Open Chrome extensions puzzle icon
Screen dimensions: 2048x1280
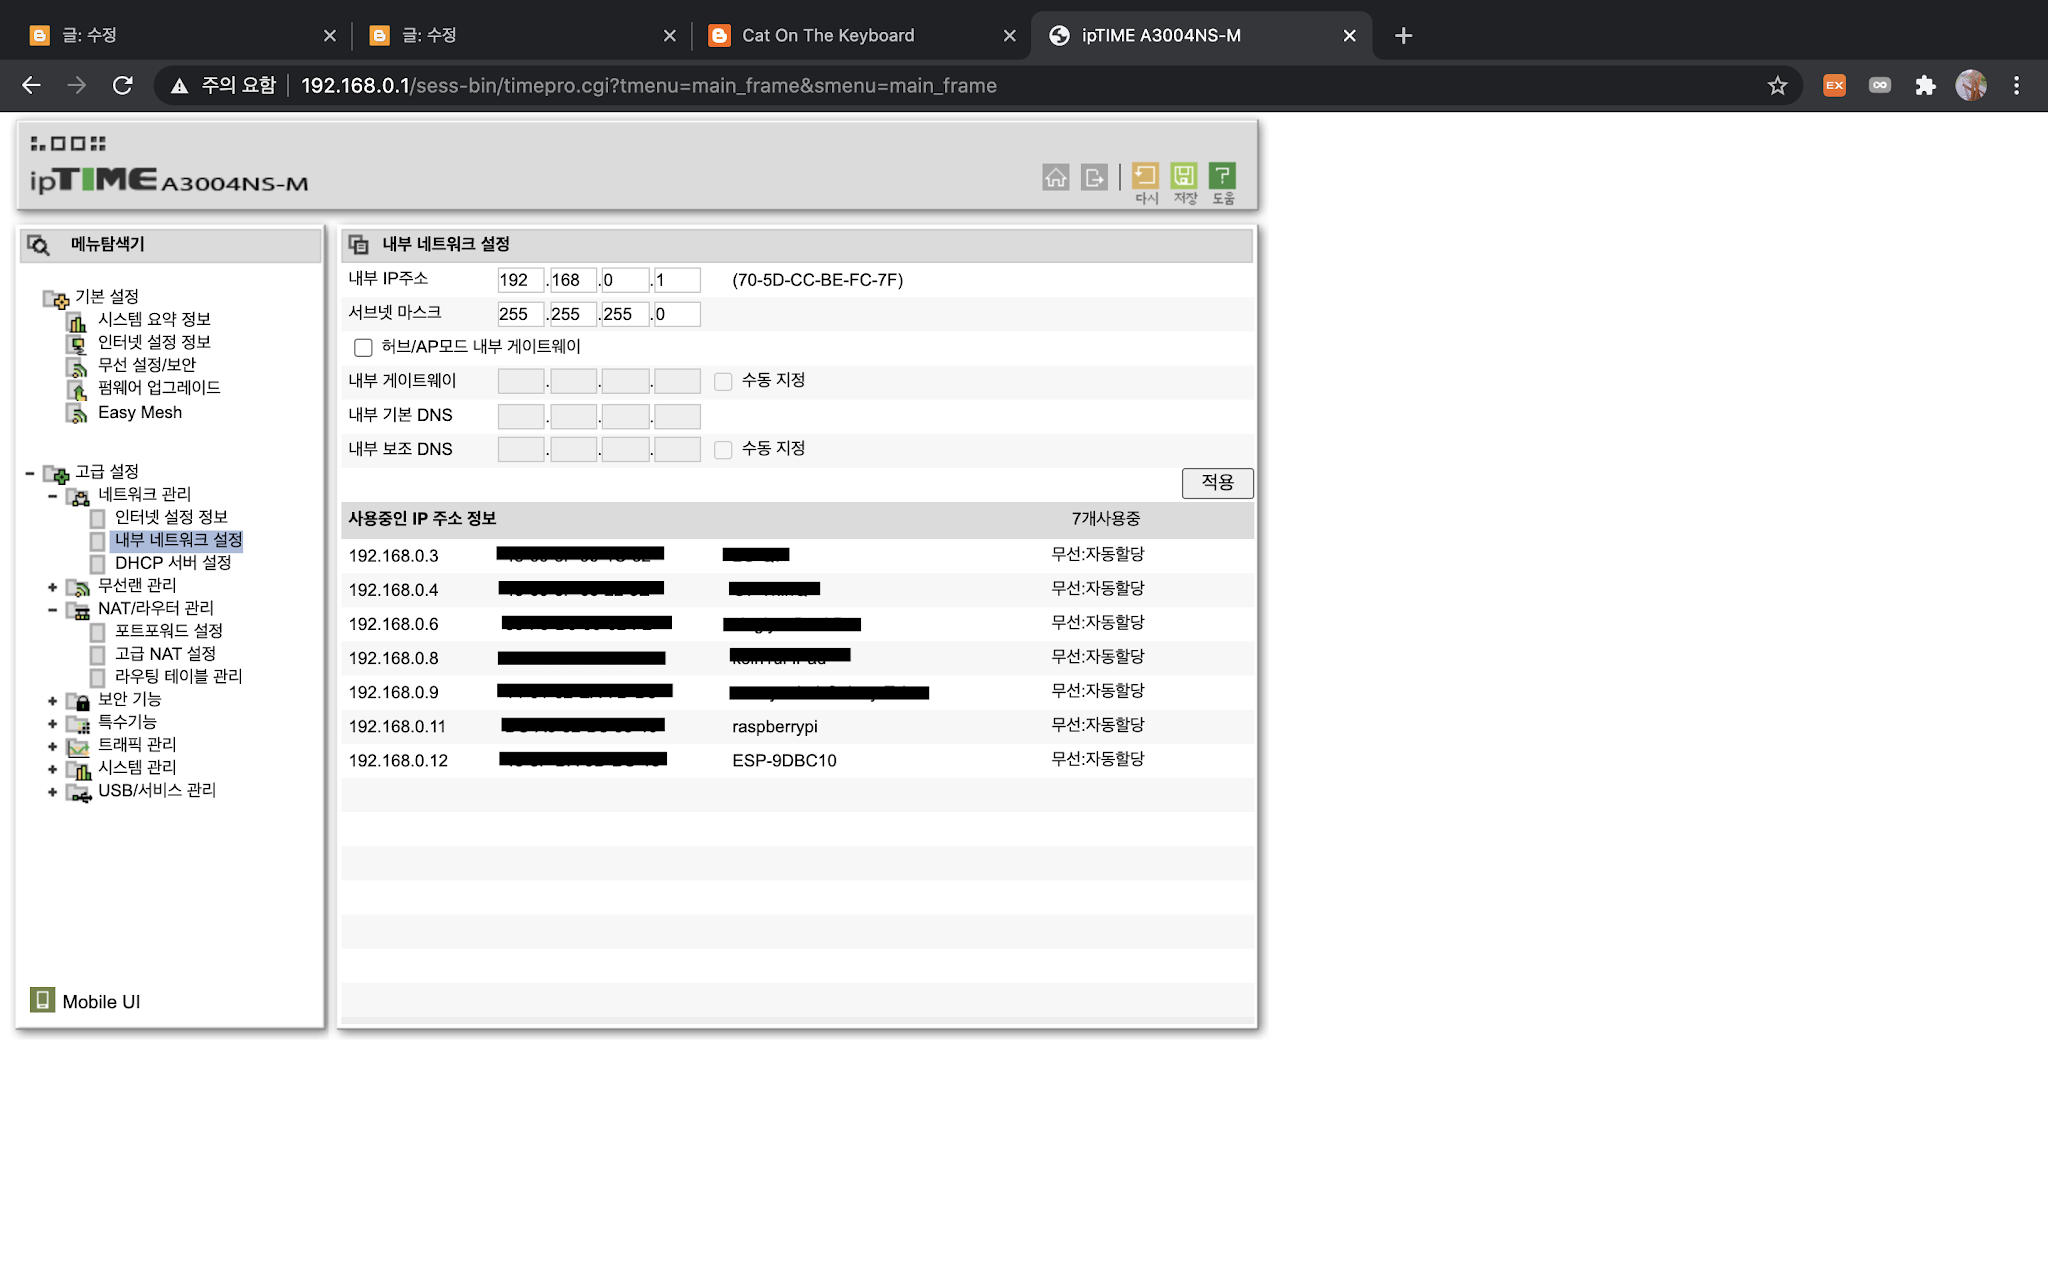(x=1925, y=86)
